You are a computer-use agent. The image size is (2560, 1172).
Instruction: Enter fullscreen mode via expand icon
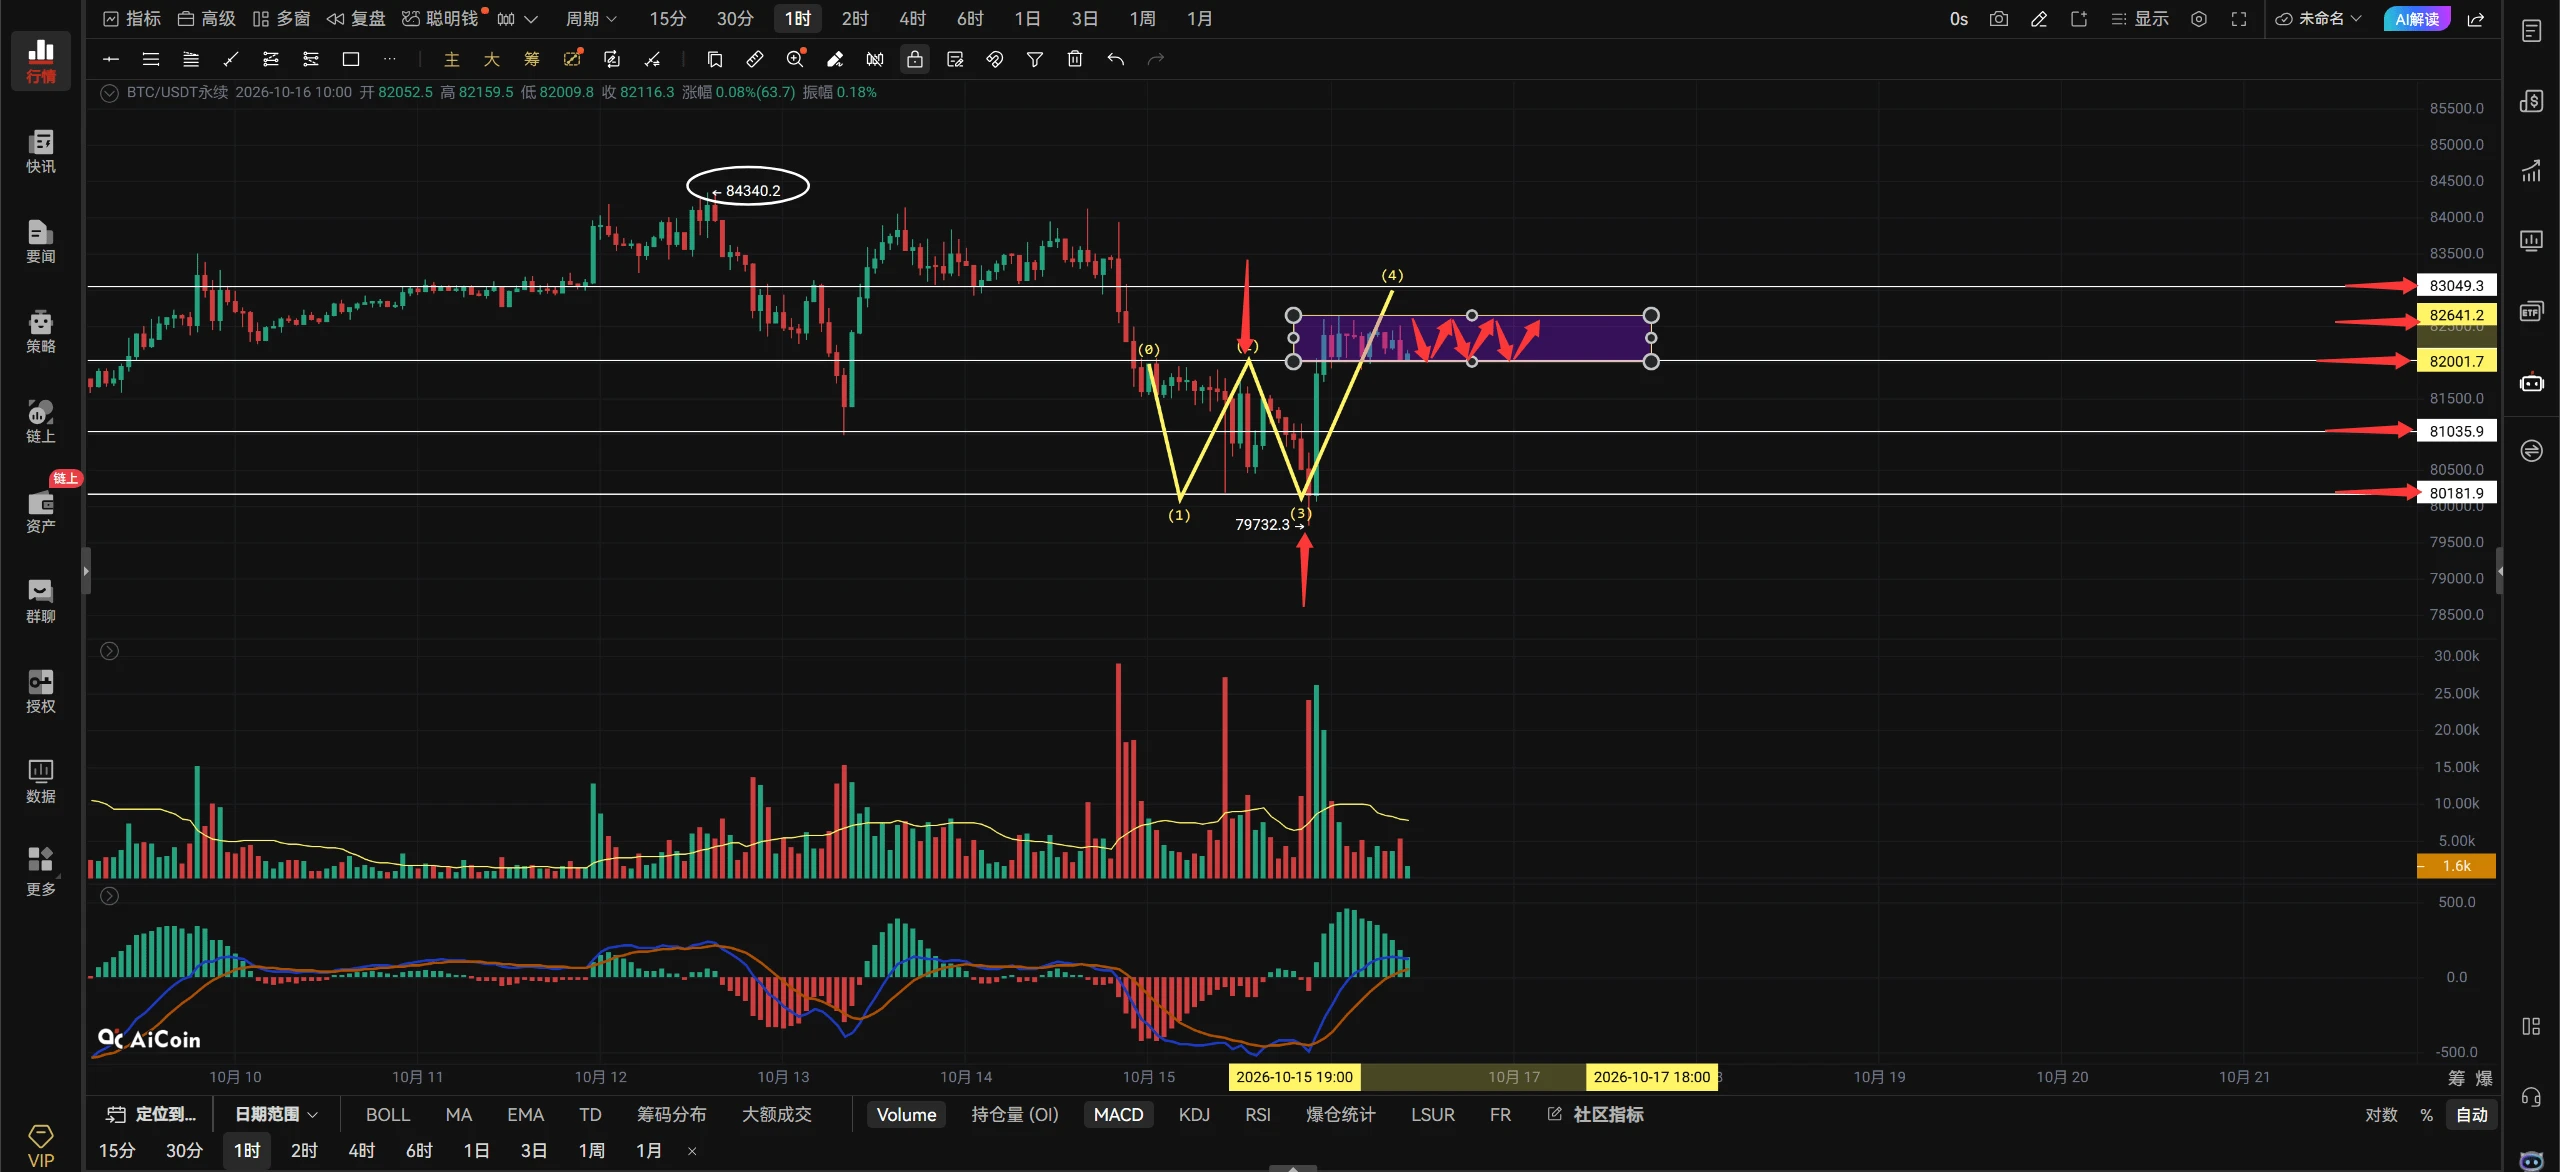coord(2239,19)
